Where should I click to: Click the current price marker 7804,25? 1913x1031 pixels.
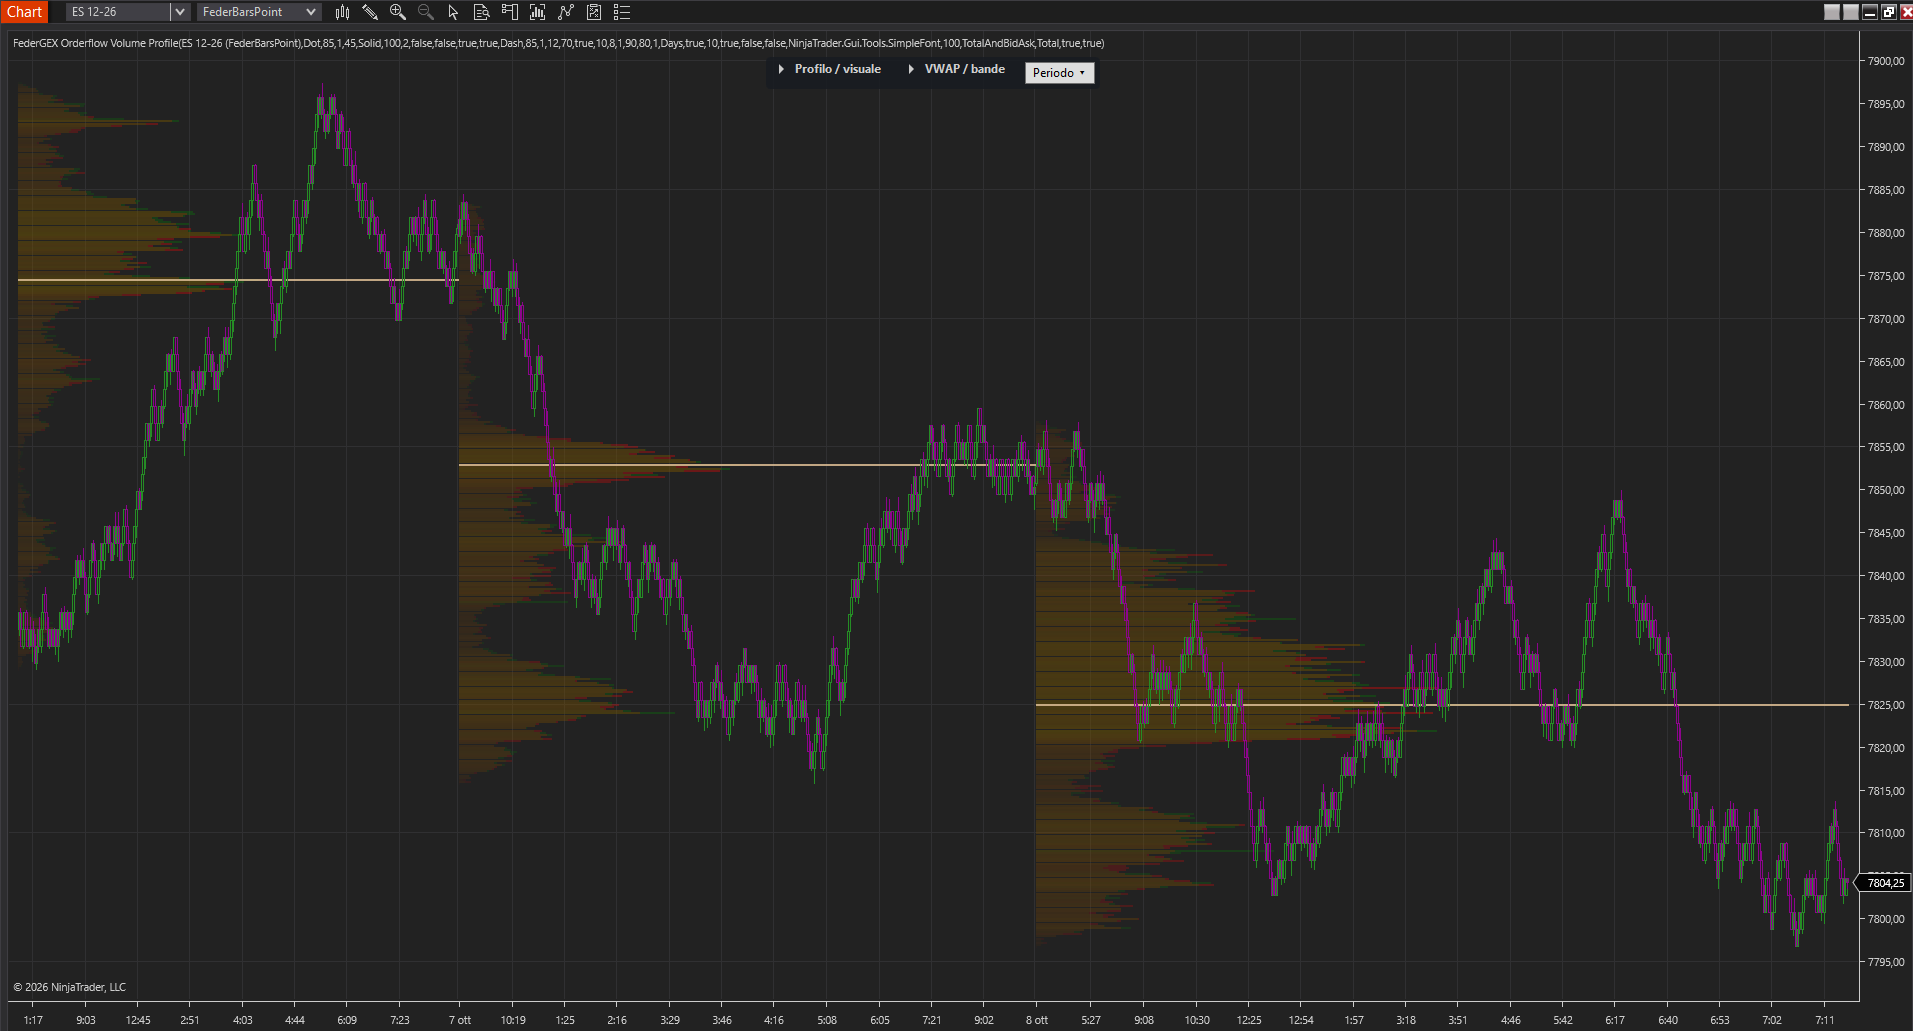[x=1885, y=883]
